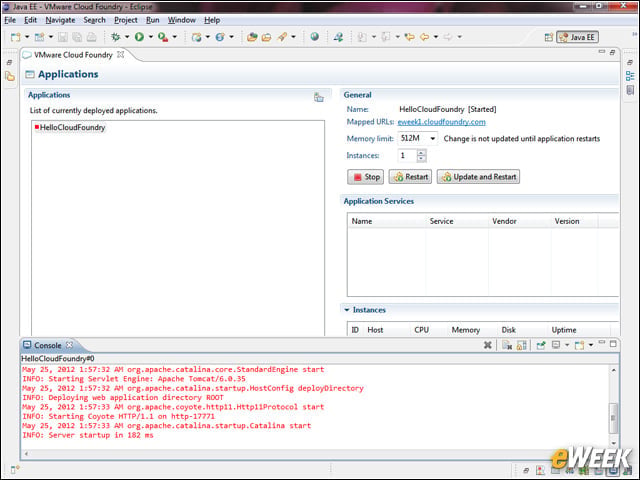Switch to the VMware Cloud Foundry tab

73,55
